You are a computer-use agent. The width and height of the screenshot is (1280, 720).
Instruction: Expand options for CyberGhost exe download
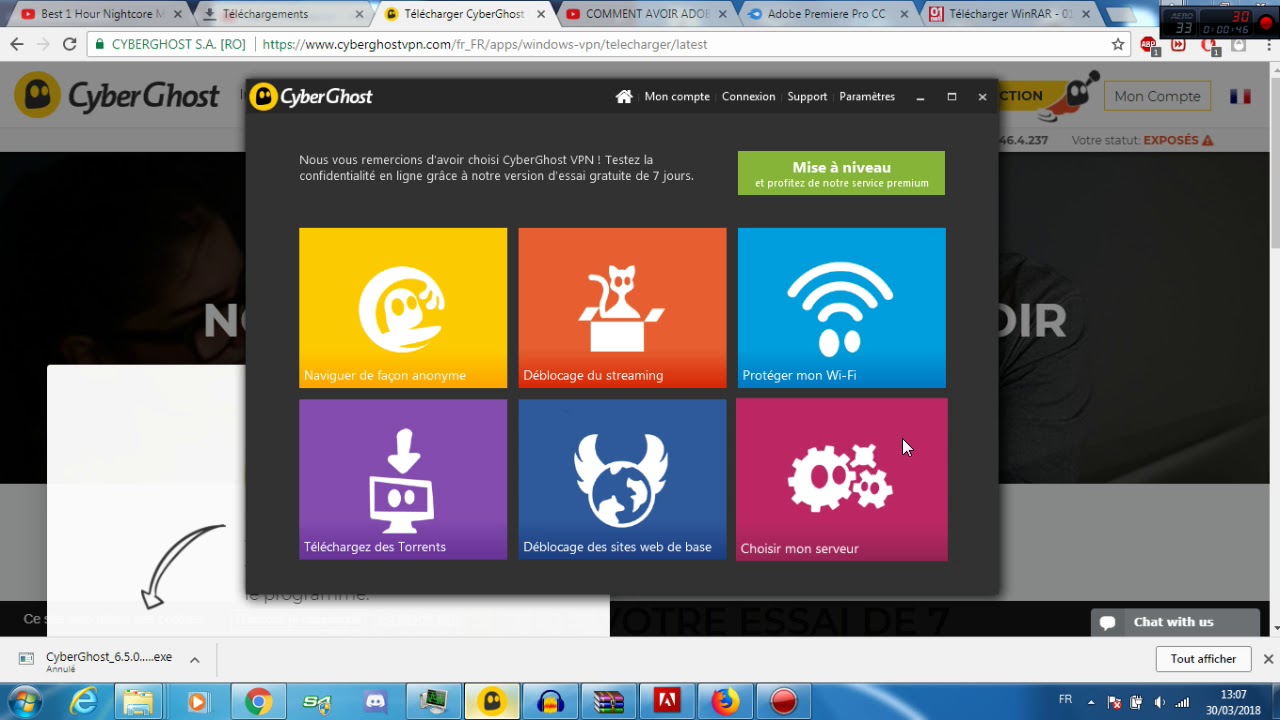coord(195,660)
